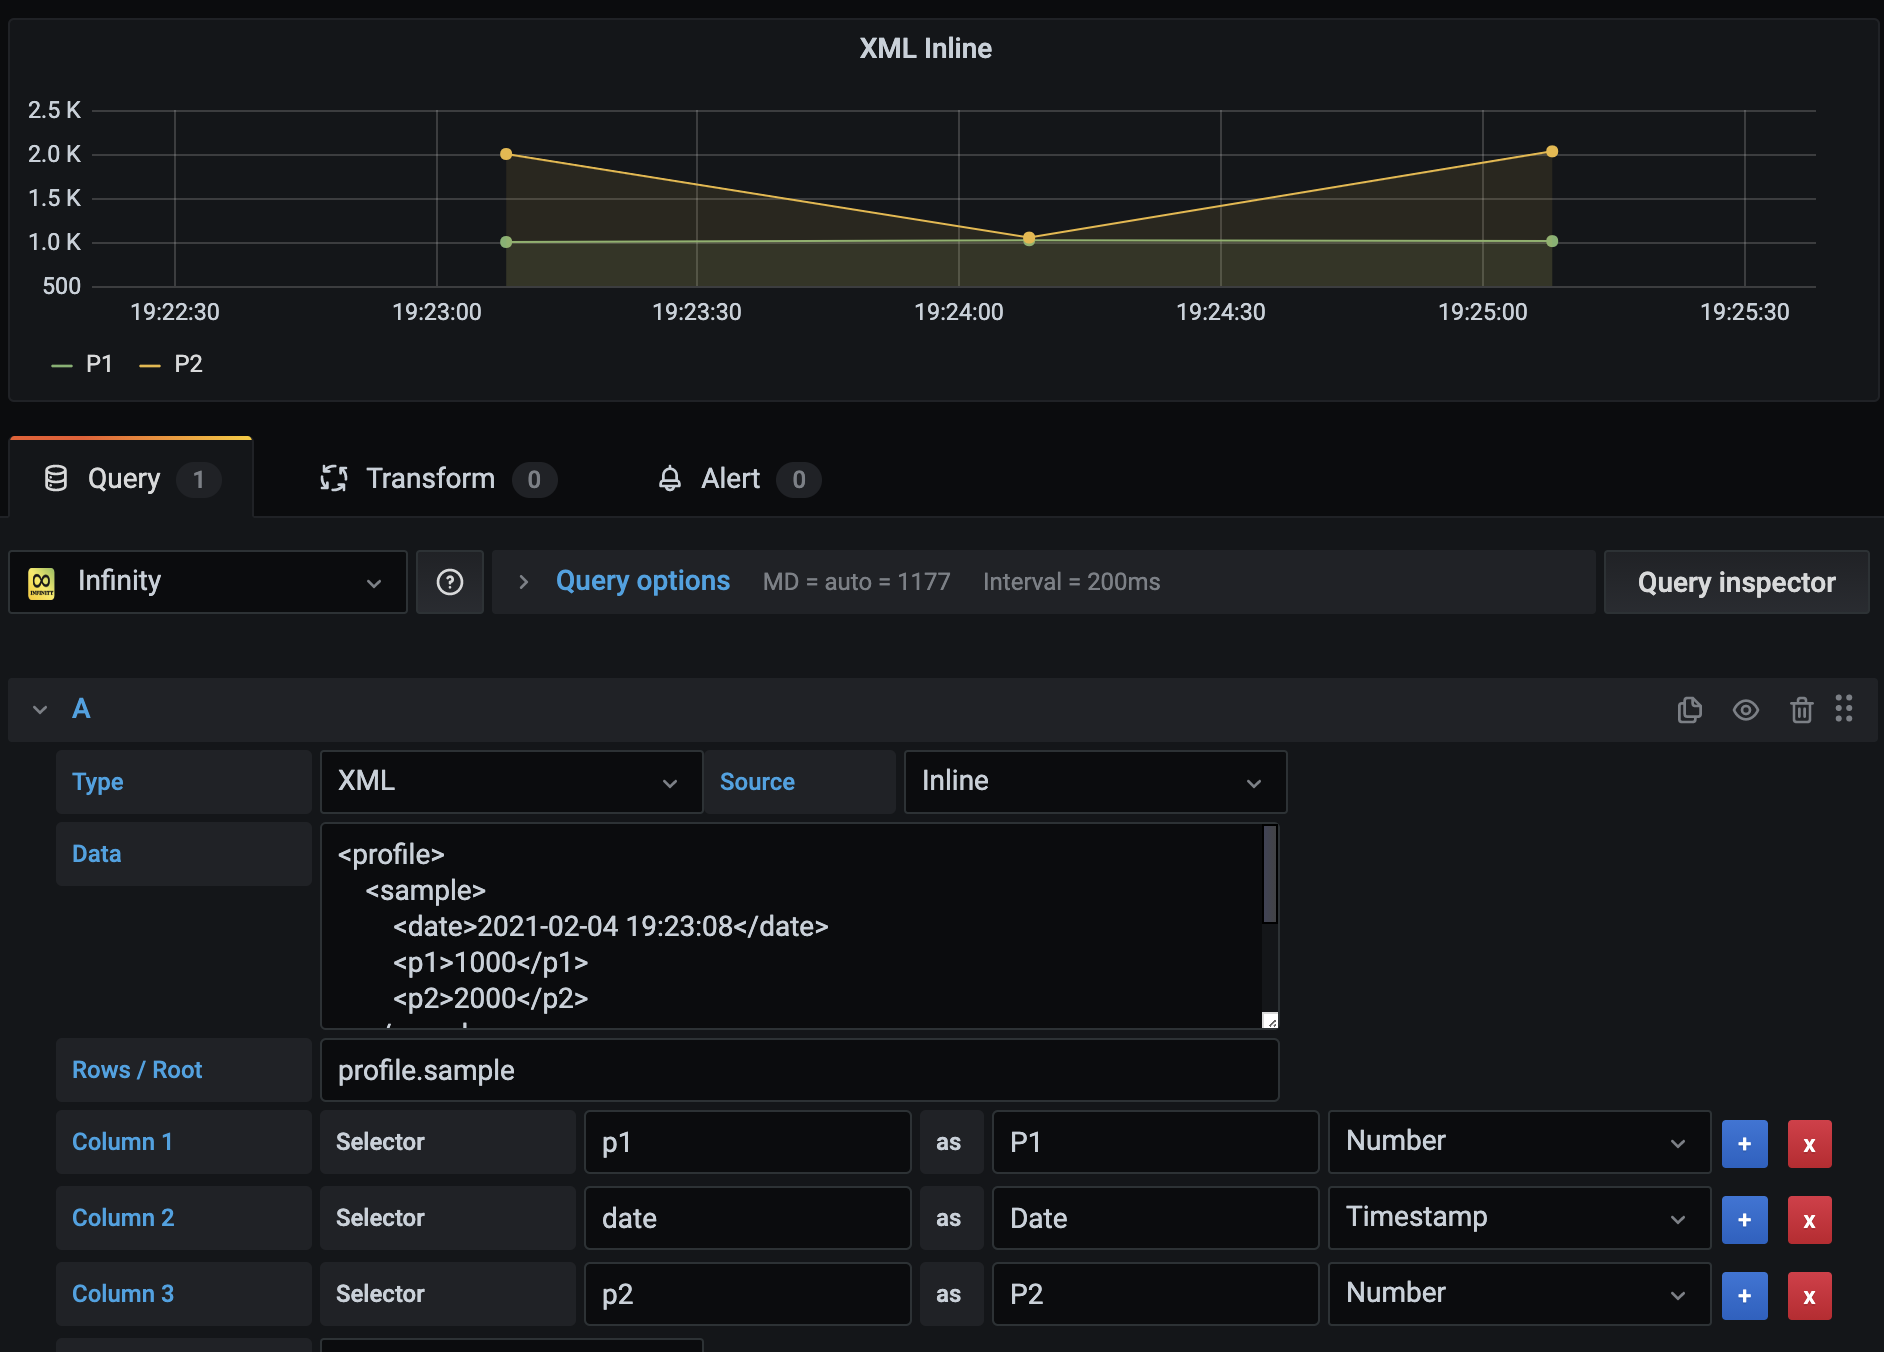Switch to the Alert tab
The width and height of the screenshot is (1884, 1352).
(729, 479)
